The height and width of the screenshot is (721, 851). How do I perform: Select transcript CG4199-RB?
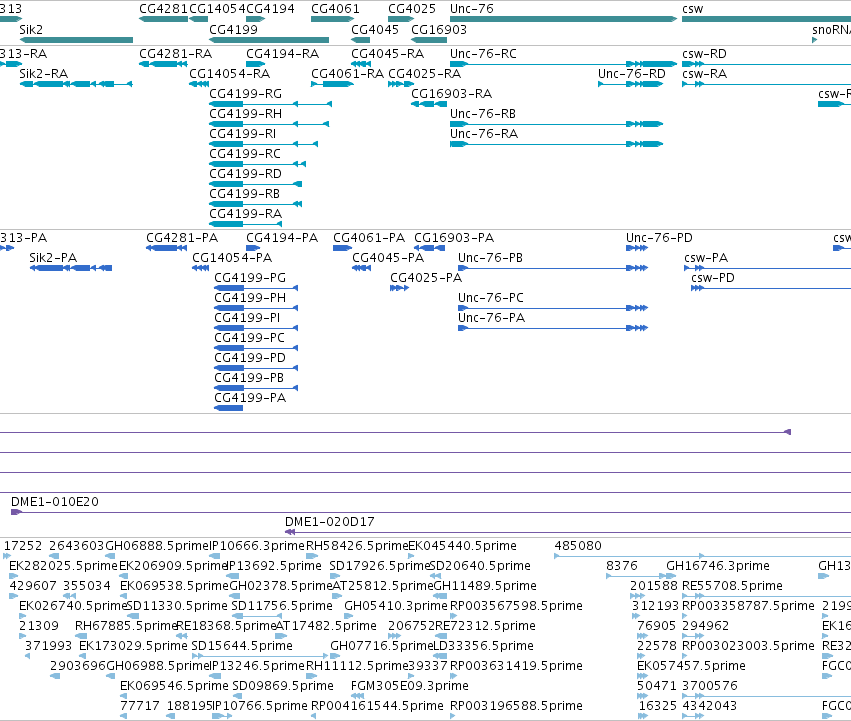click(x=256, y=204)
